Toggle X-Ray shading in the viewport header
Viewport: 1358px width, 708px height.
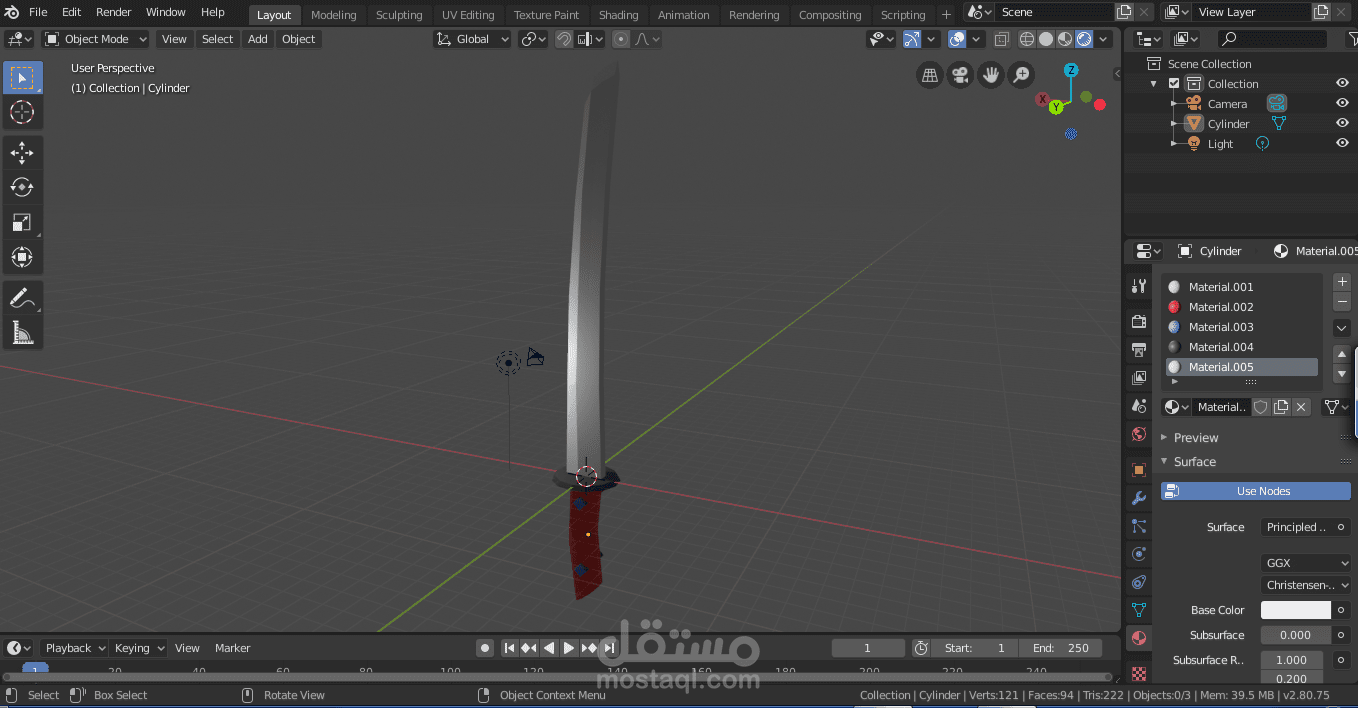(1001, 38)
